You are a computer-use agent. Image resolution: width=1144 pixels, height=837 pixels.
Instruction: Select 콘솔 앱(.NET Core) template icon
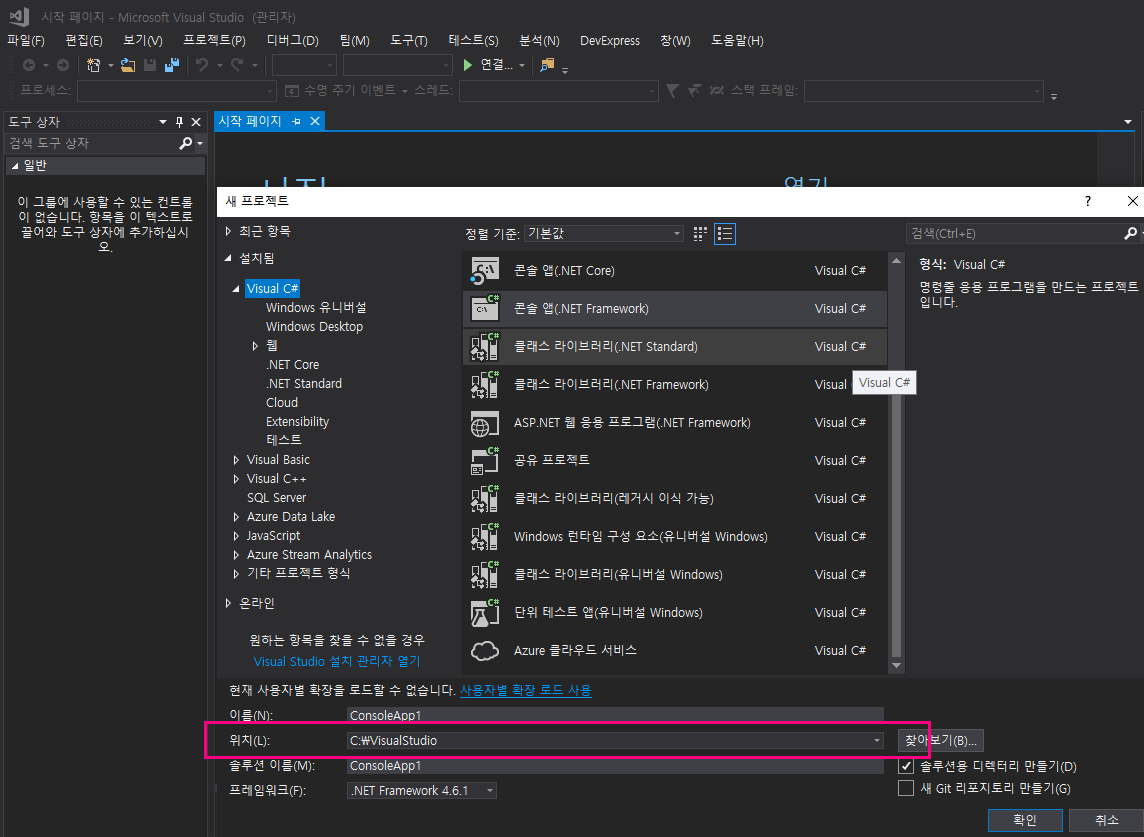pyautogui.click(x=484, y=271)
